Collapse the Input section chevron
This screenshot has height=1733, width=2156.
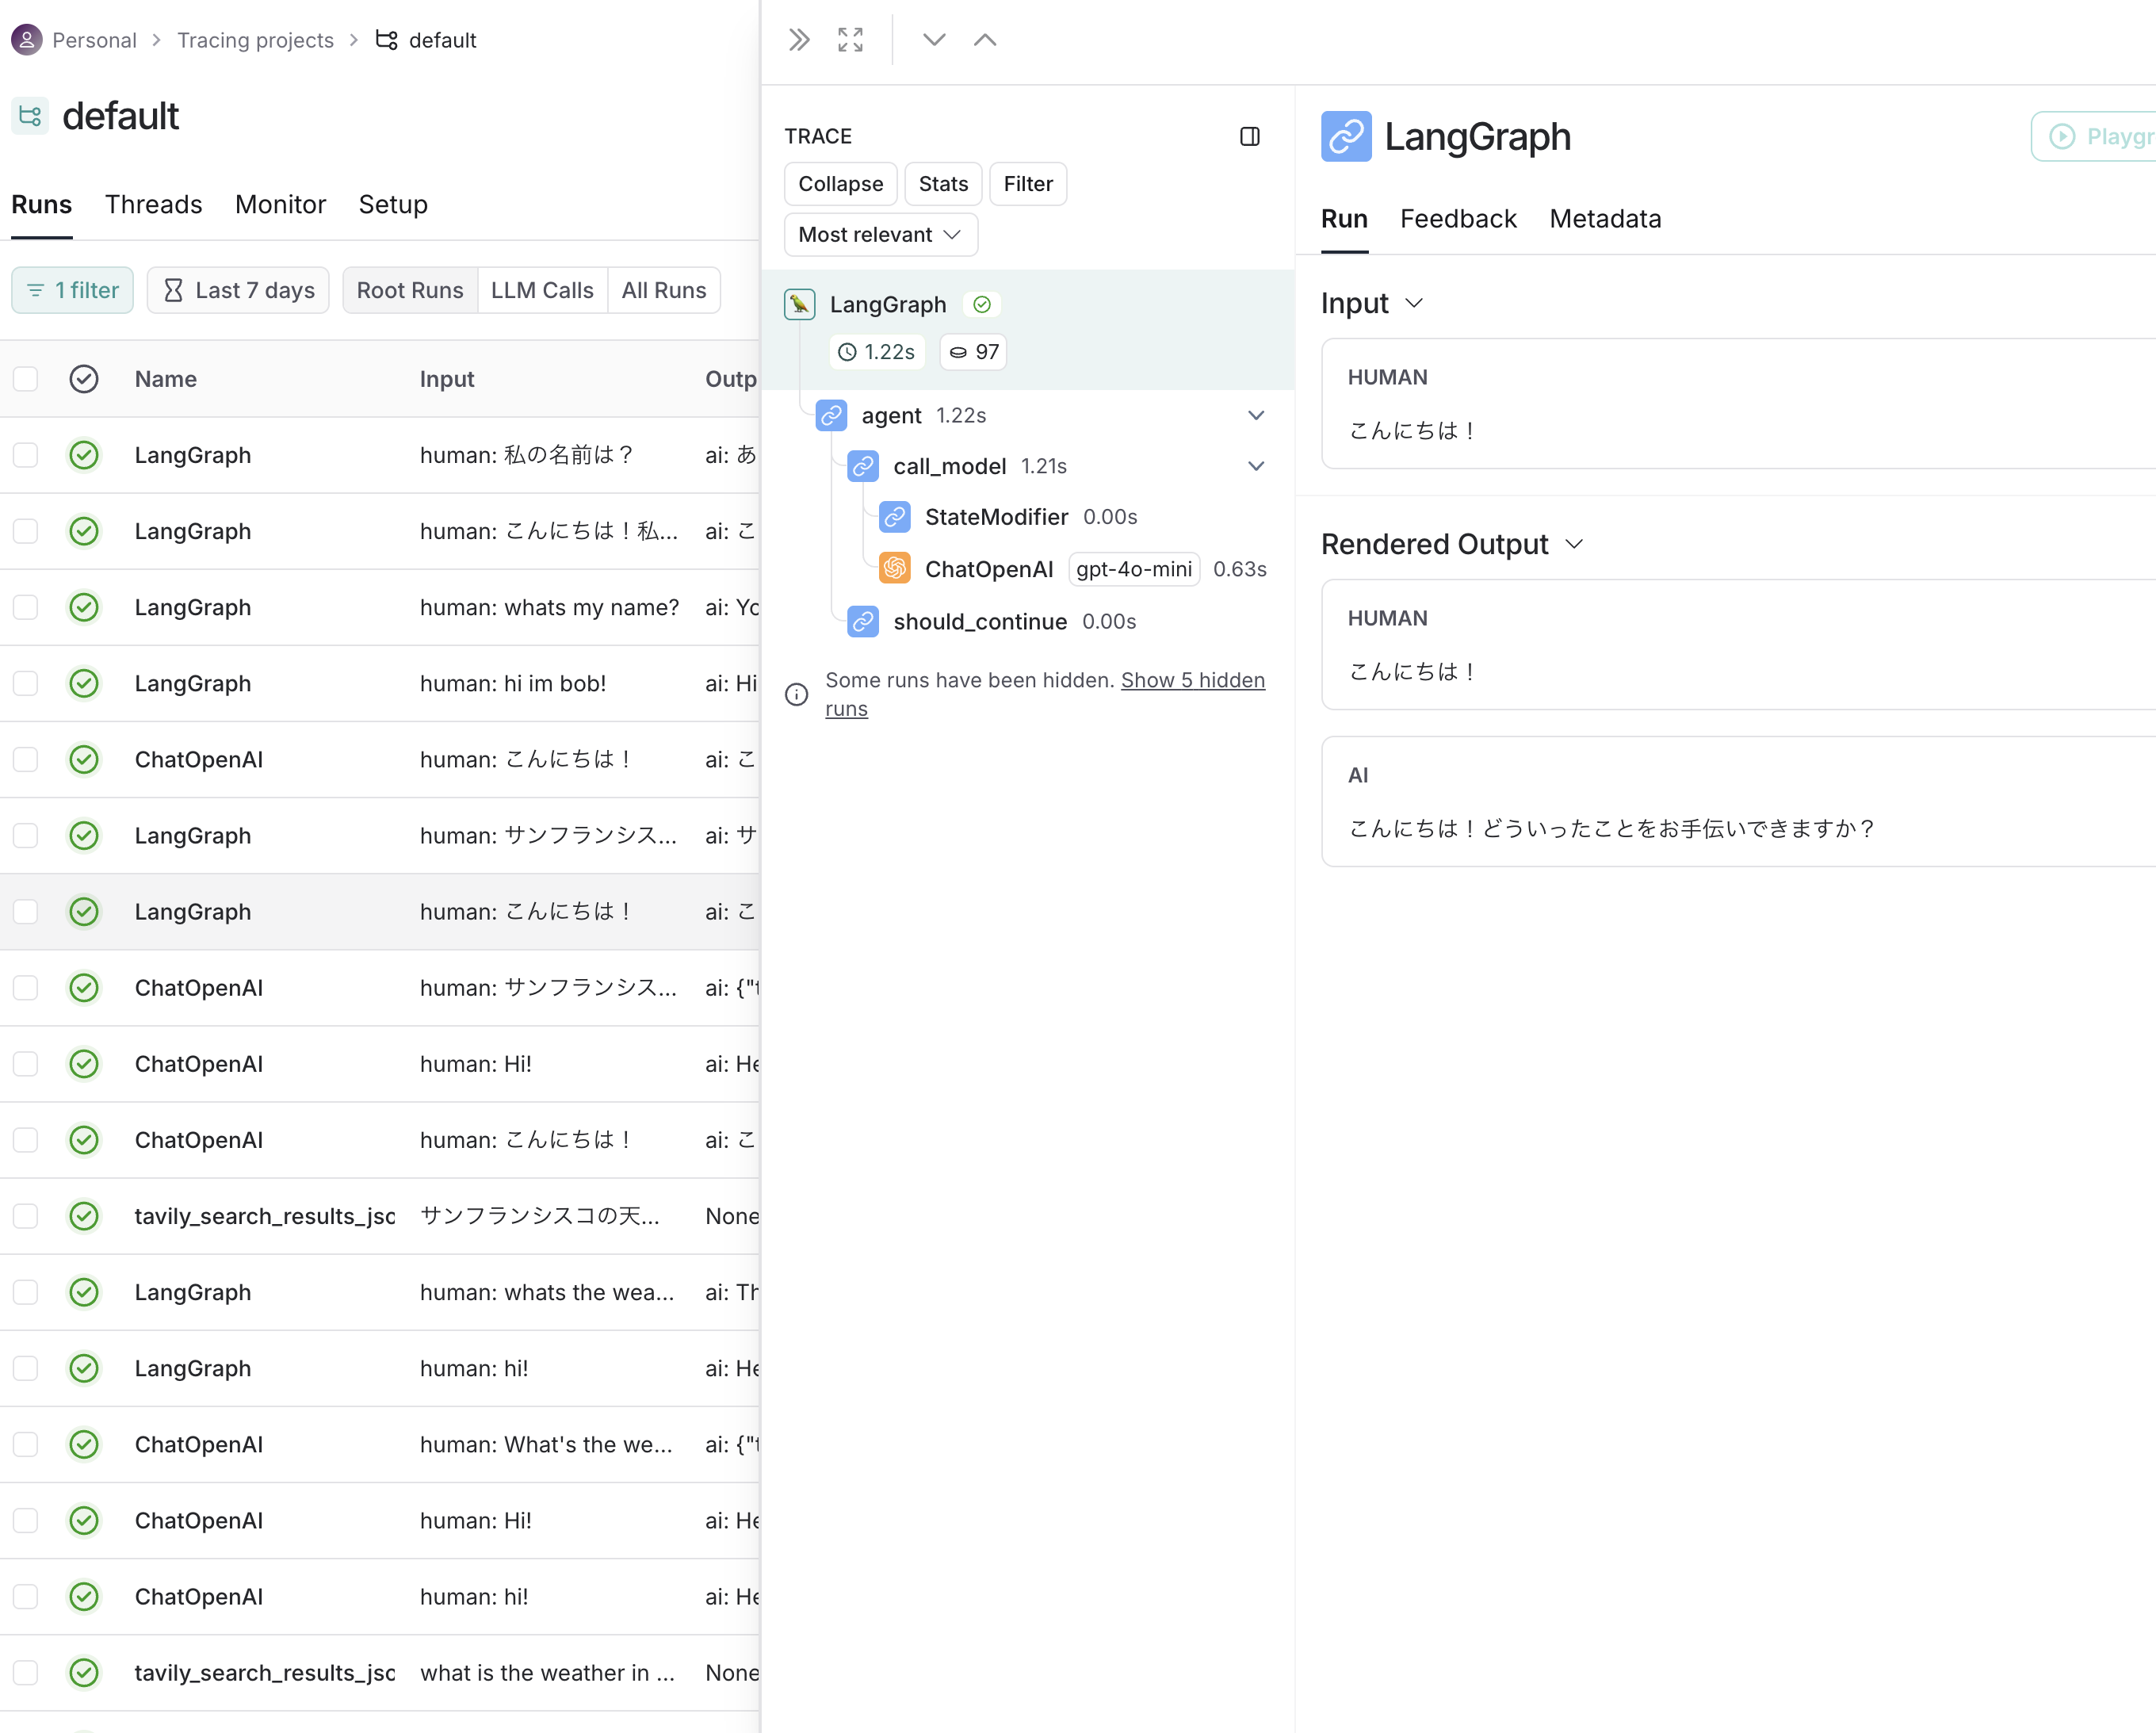coord(1415,303)
